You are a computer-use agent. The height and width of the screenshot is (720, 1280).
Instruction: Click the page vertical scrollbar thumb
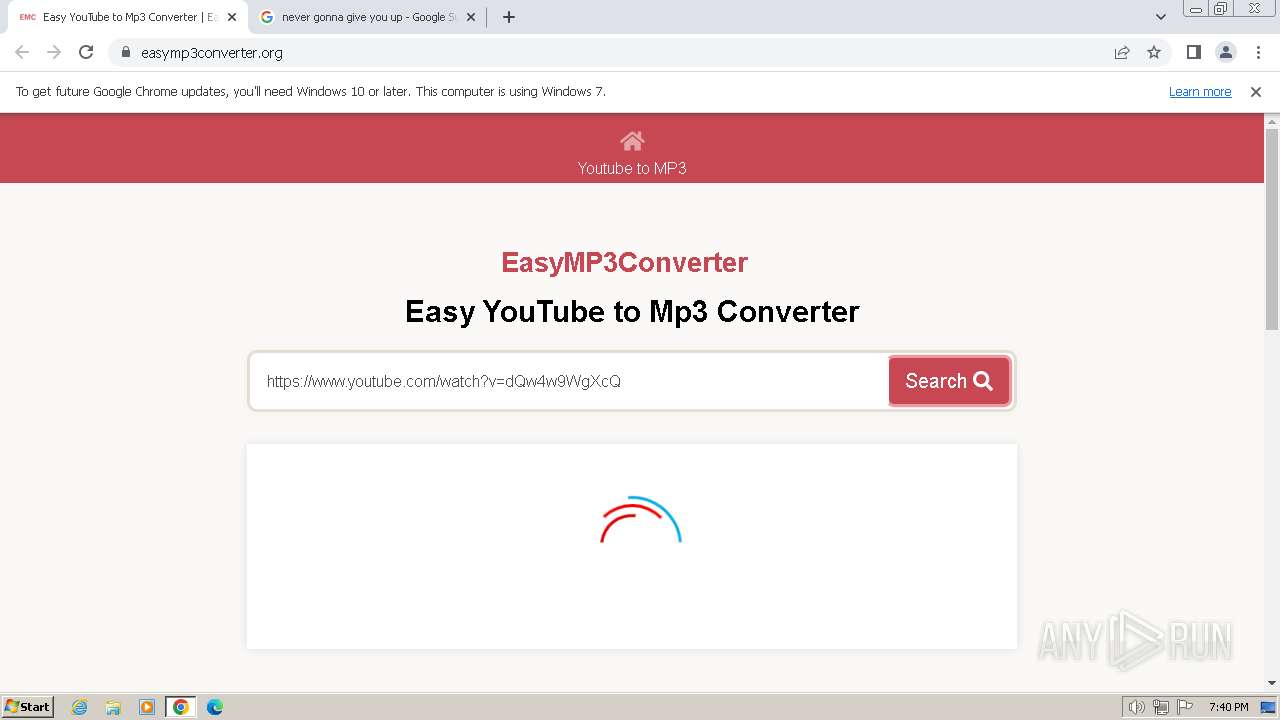click(x=1272, y=228)
